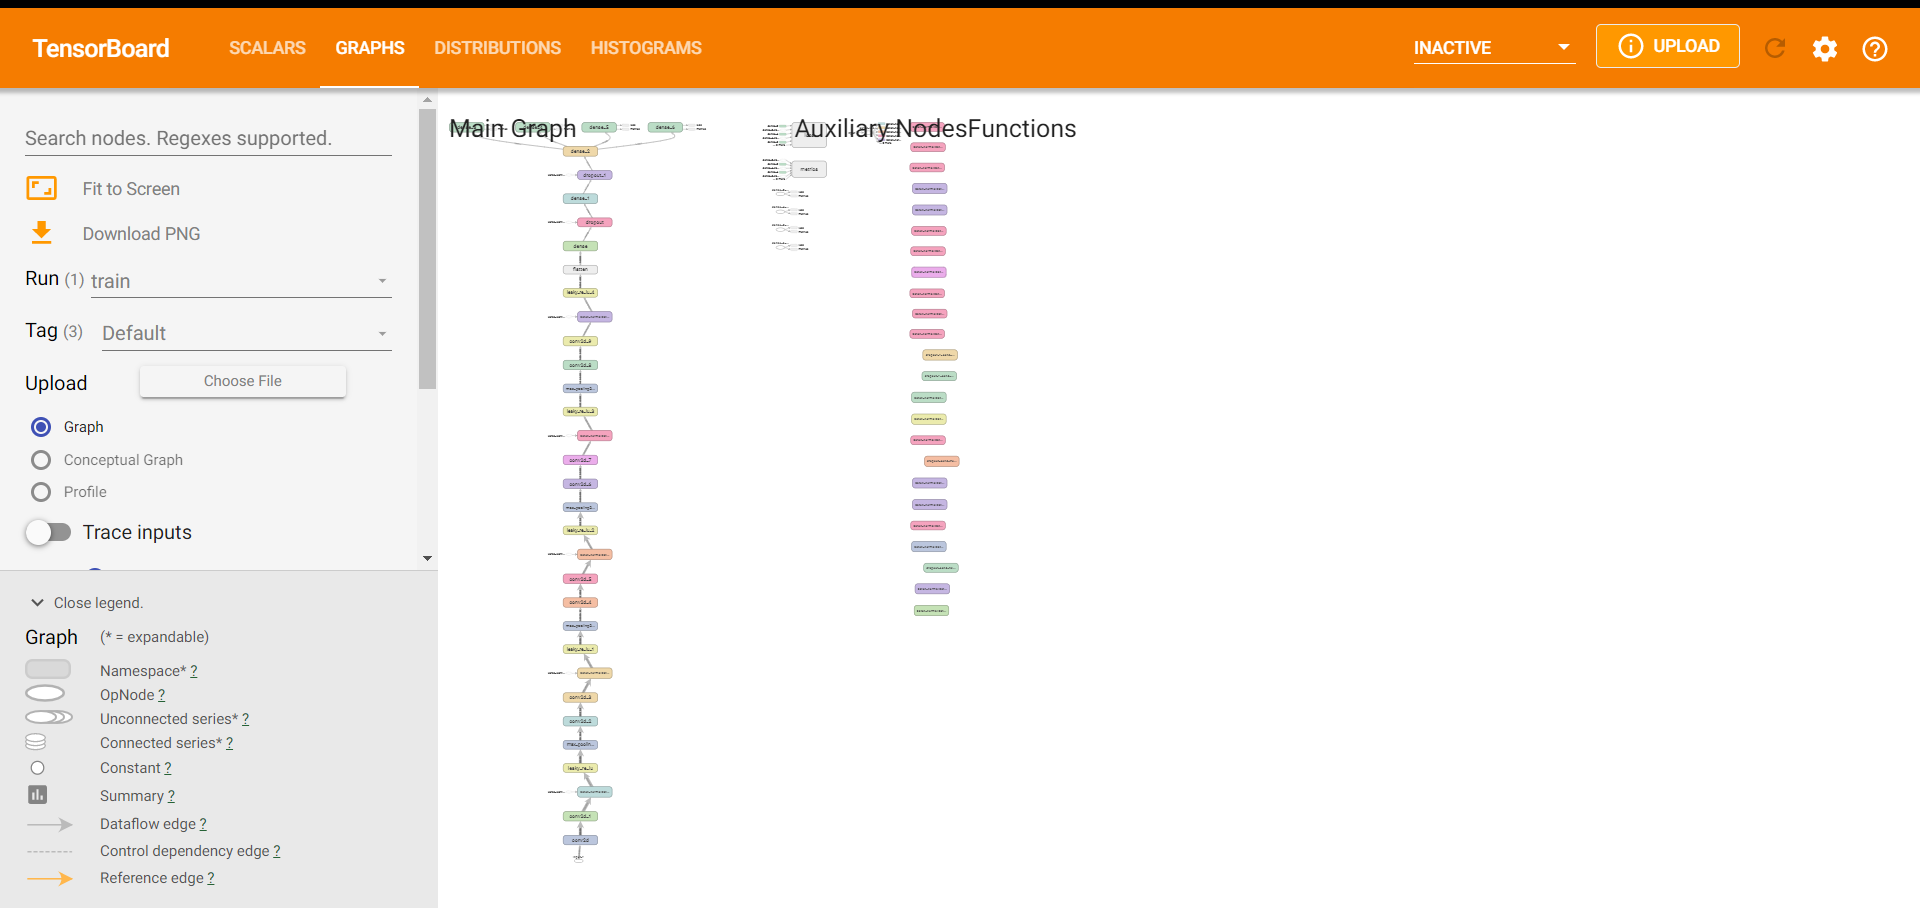Open the Summary help question mark link
The height and width of the screenshot is (908, 1920).
(x=171, y=796)
